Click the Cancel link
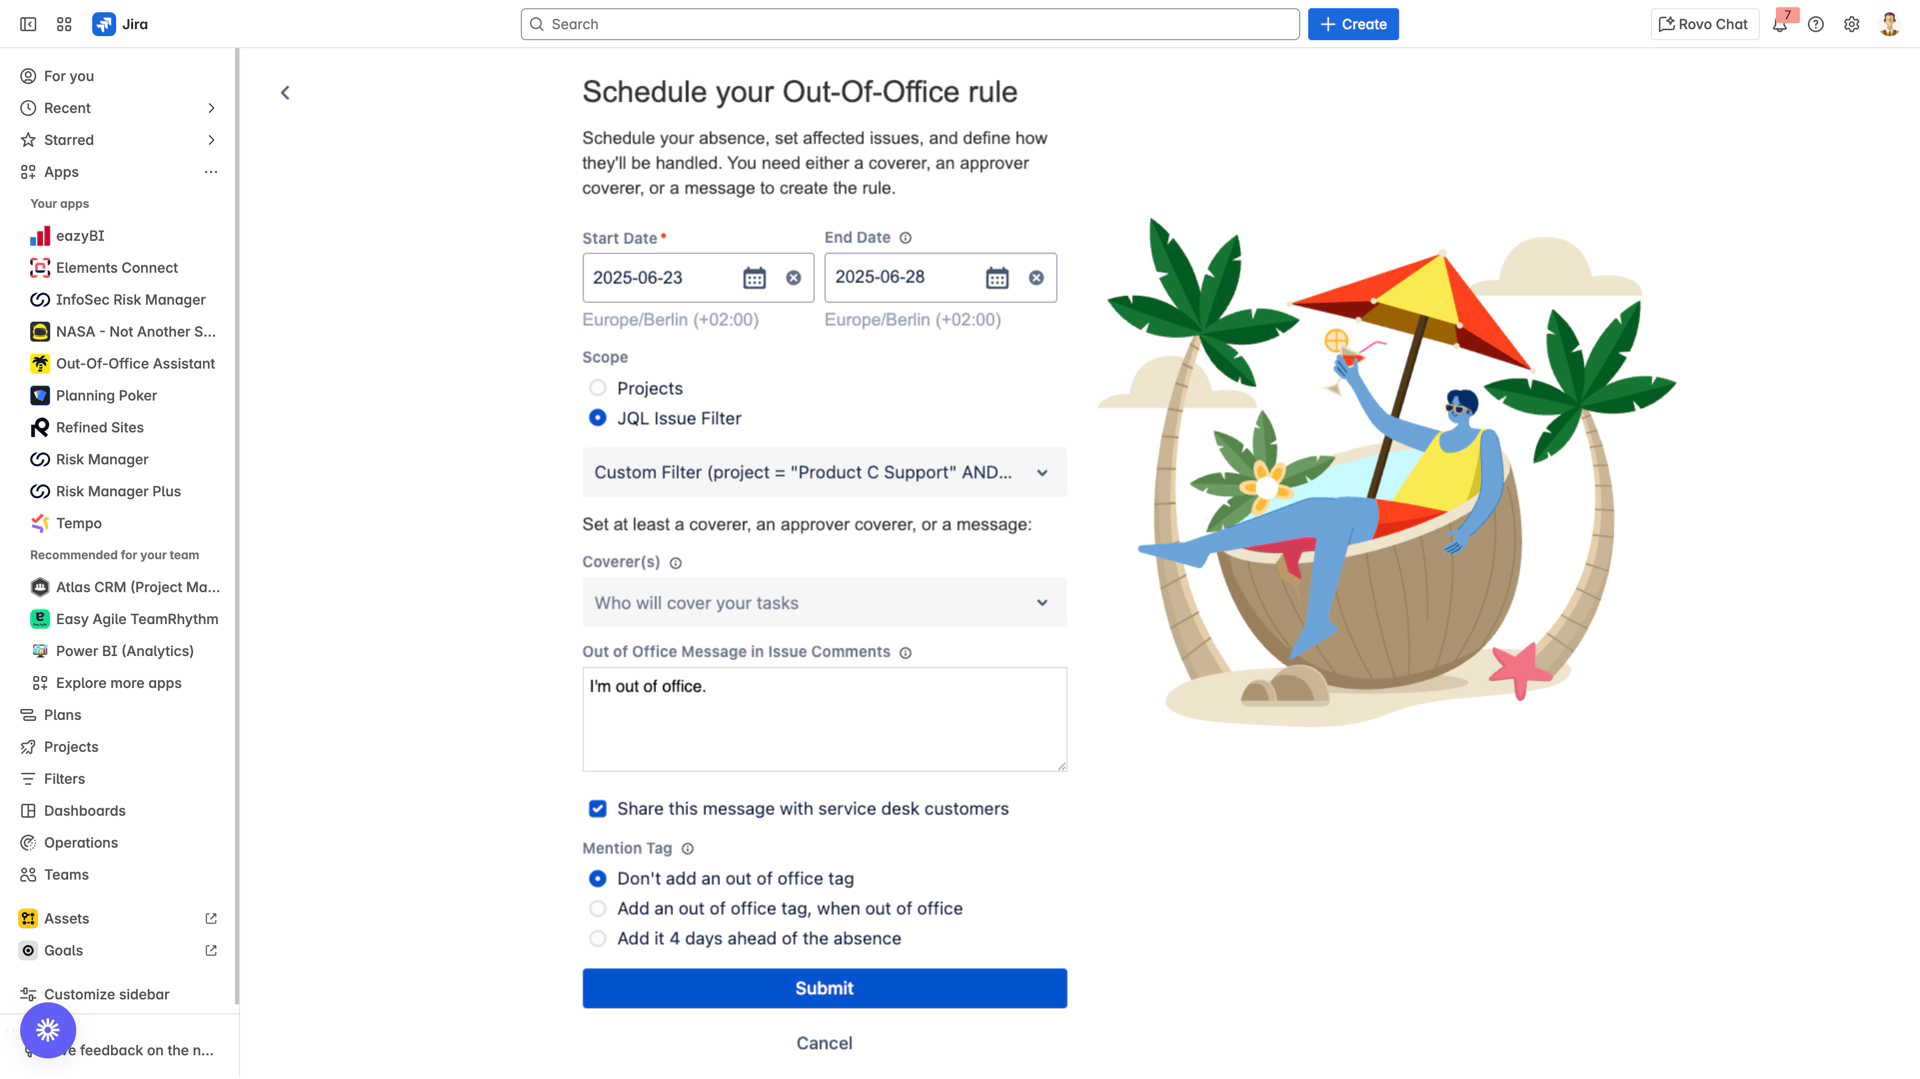 [824, 1043]
